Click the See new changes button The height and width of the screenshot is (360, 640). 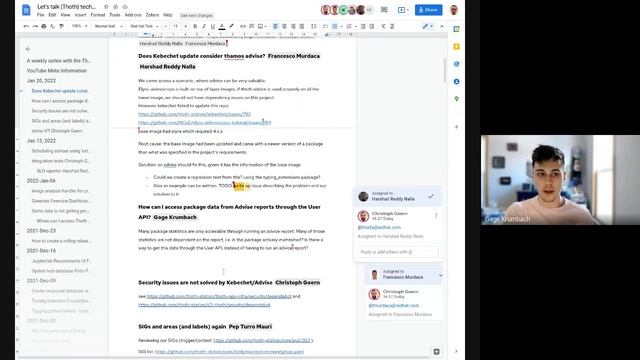pyautogui.click(x=197, y=16)
